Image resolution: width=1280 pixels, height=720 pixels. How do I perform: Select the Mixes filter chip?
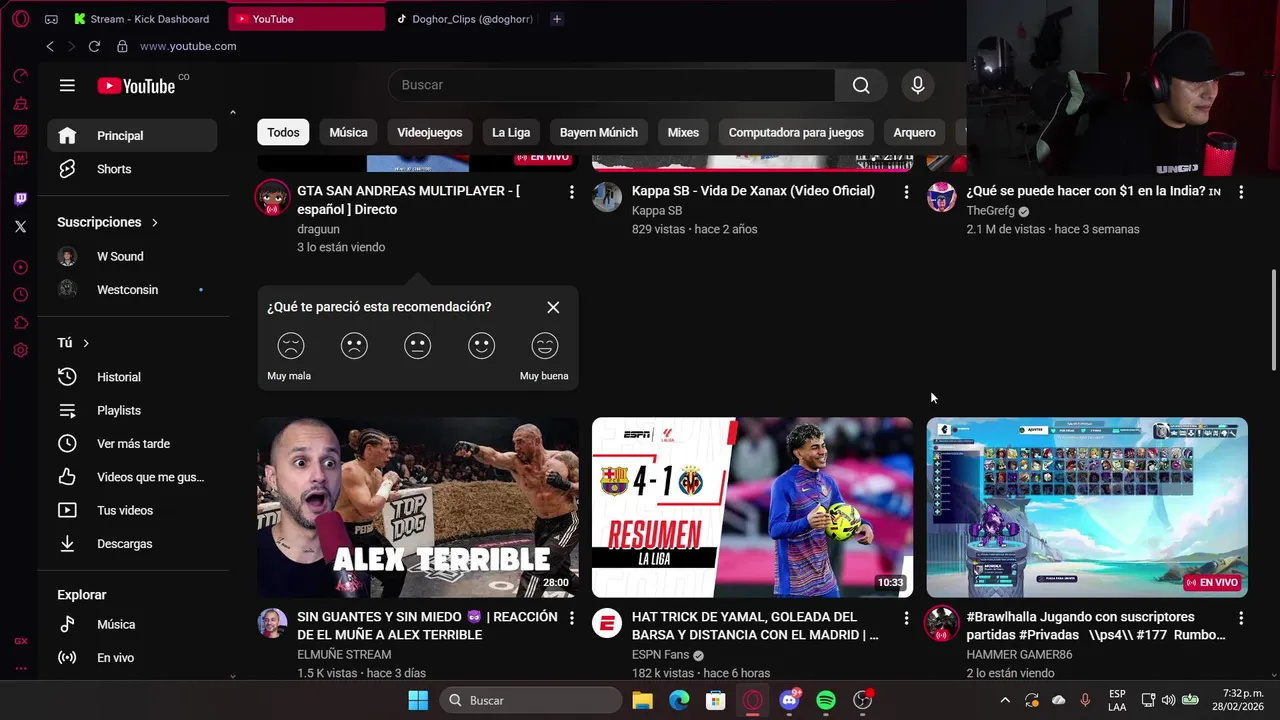683,132
